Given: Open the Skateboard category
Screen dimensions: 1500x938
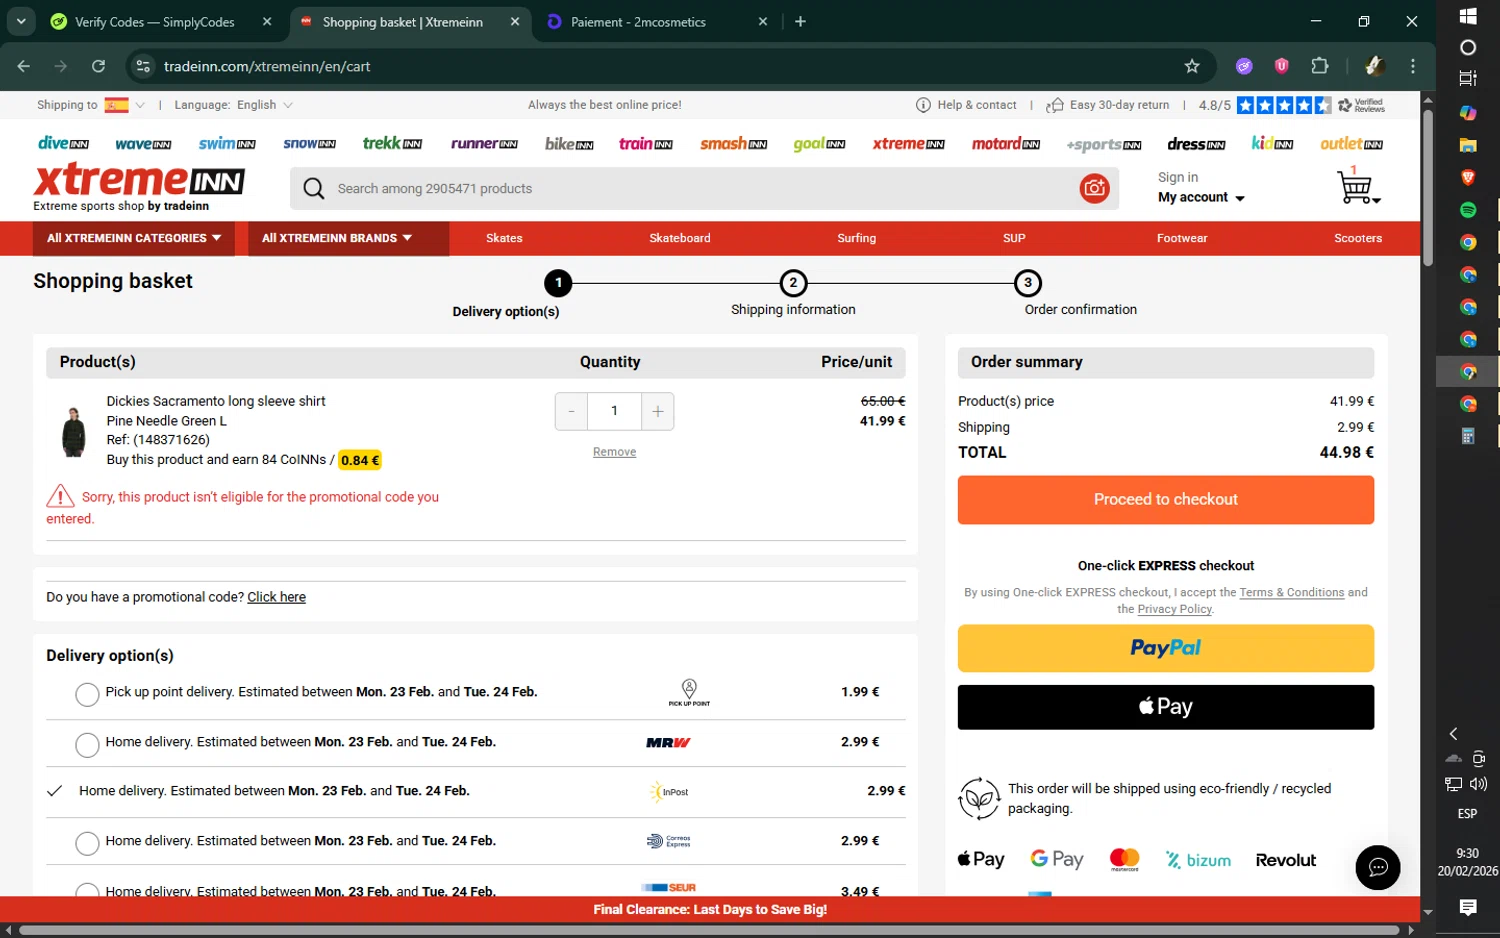Looking at the screenshot, I should [680, 238].
